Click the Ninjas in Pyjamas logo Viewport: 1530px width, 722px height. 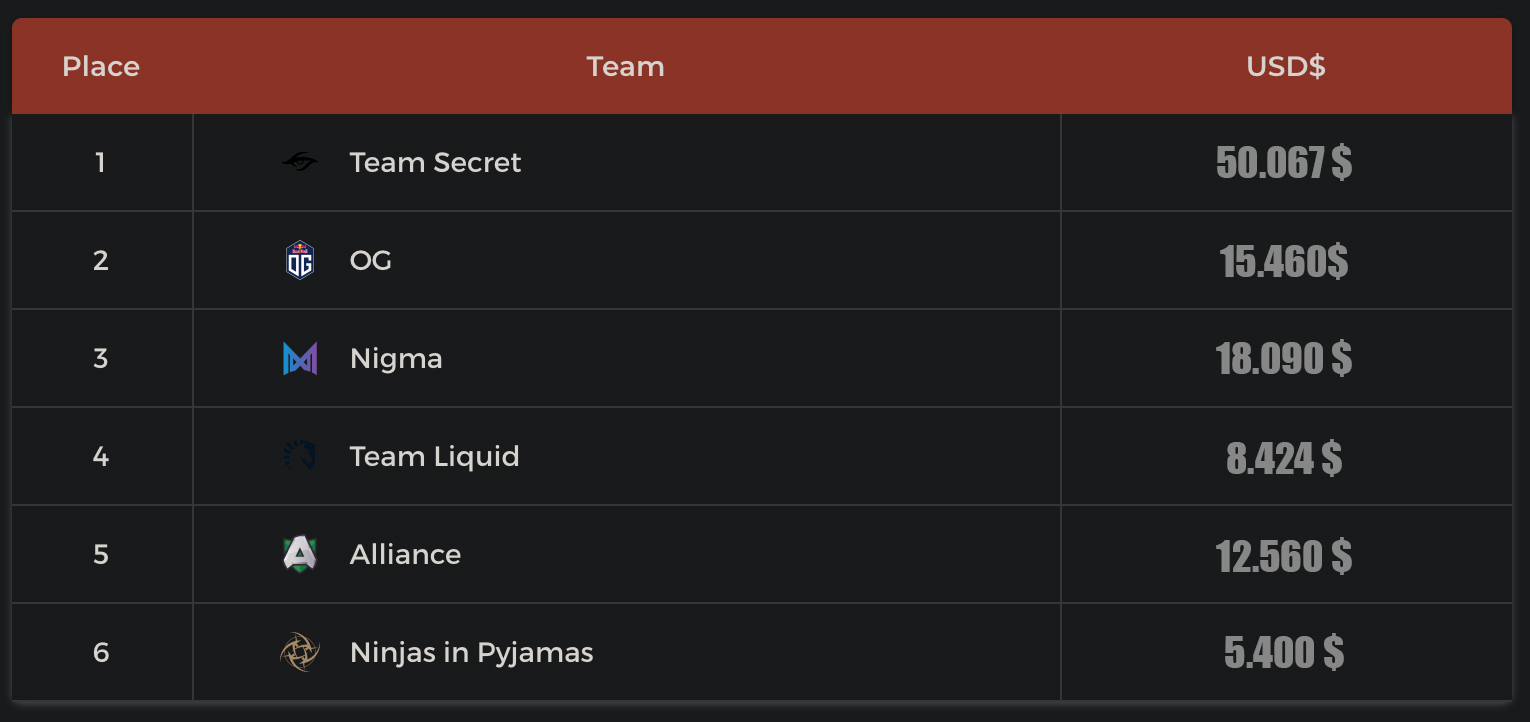tap(300, 652)
